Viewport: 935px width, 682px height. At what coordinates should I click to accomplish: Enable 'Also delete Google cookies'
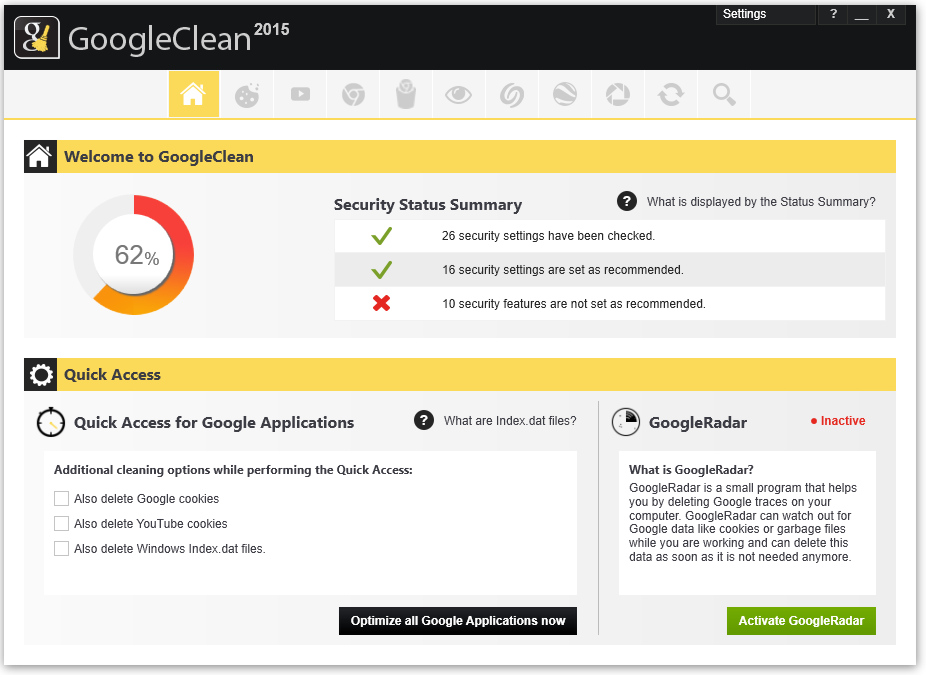coord(61,498)
